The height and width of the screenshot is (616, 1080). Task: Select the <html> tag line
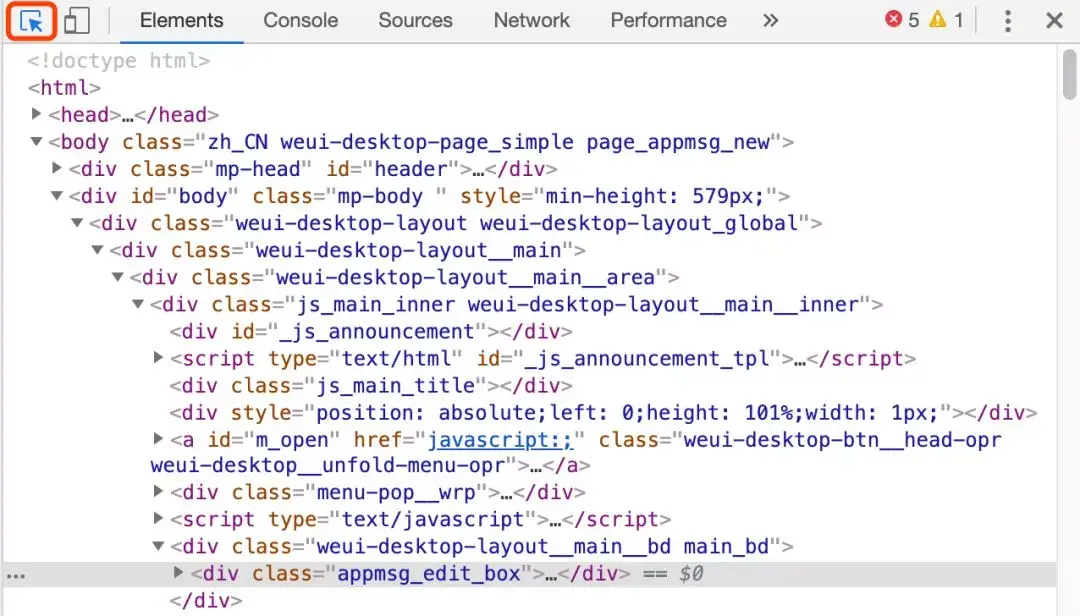[64, 88]
